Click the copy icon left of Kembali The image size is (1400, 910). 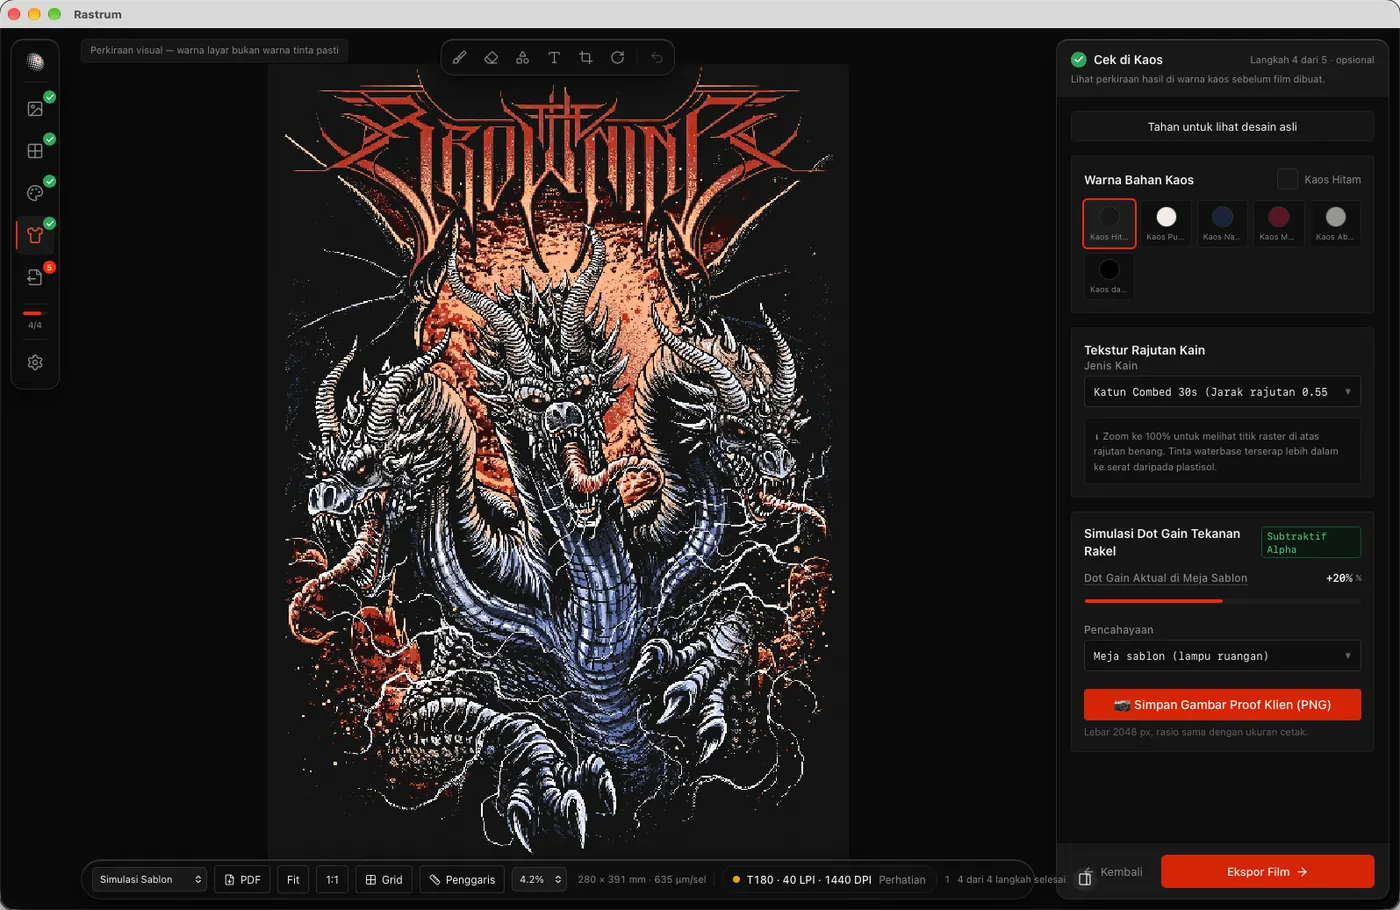tap(1085, 878)
